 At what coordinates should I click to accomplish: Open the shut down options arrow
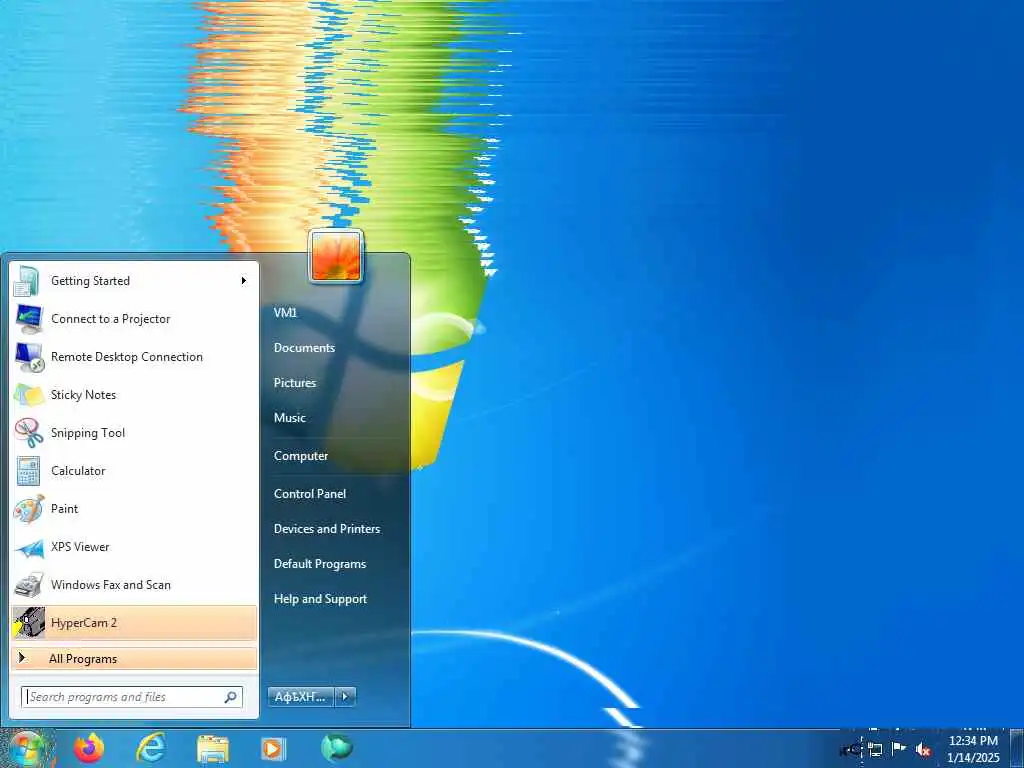pyautogui.click(x=345, y=697)
